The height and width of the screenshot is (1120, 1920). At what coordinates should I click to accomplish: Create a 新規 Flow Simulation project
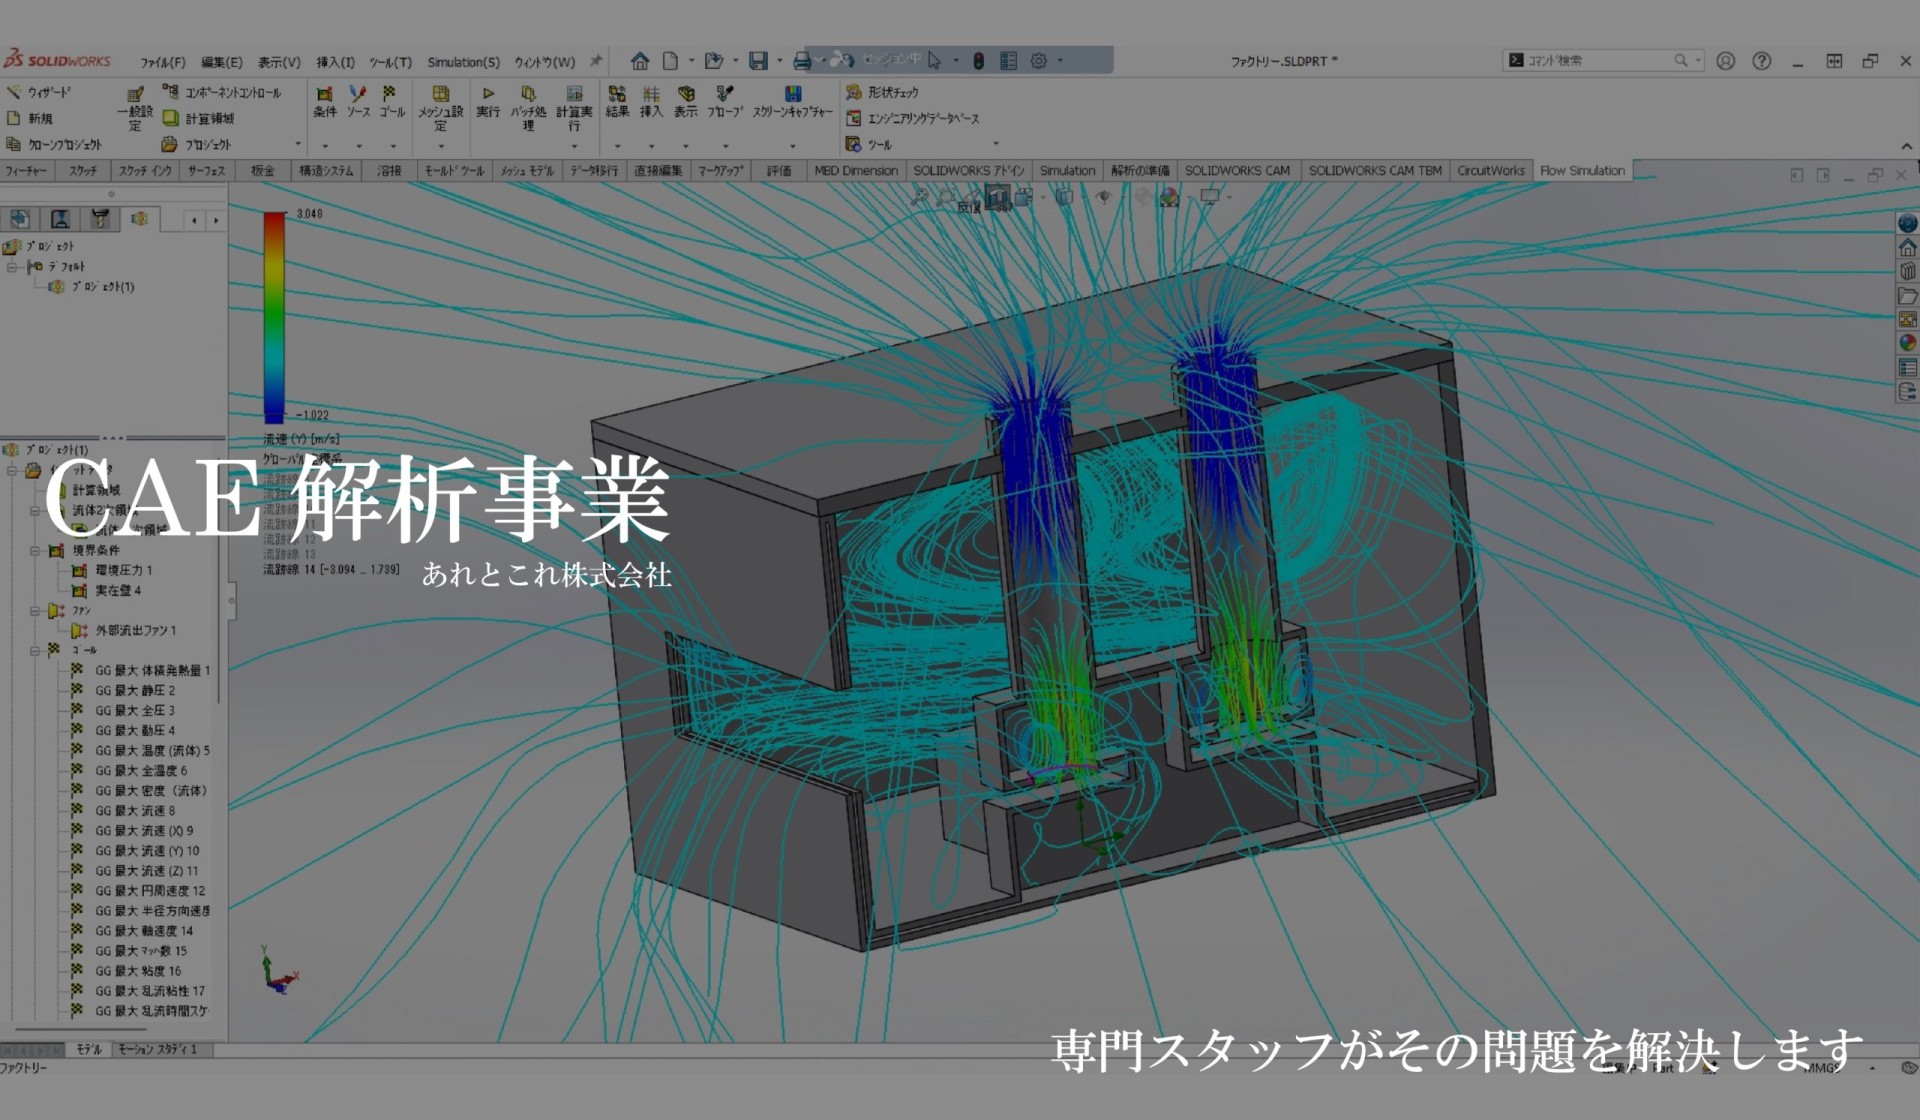tap(30, 118)
